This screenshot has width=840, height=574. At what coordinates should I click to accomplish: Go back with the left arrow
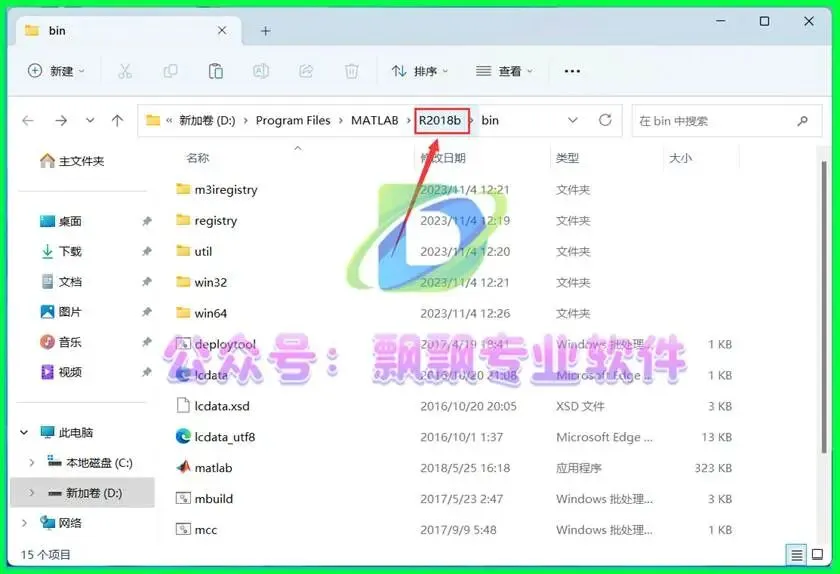28,121
